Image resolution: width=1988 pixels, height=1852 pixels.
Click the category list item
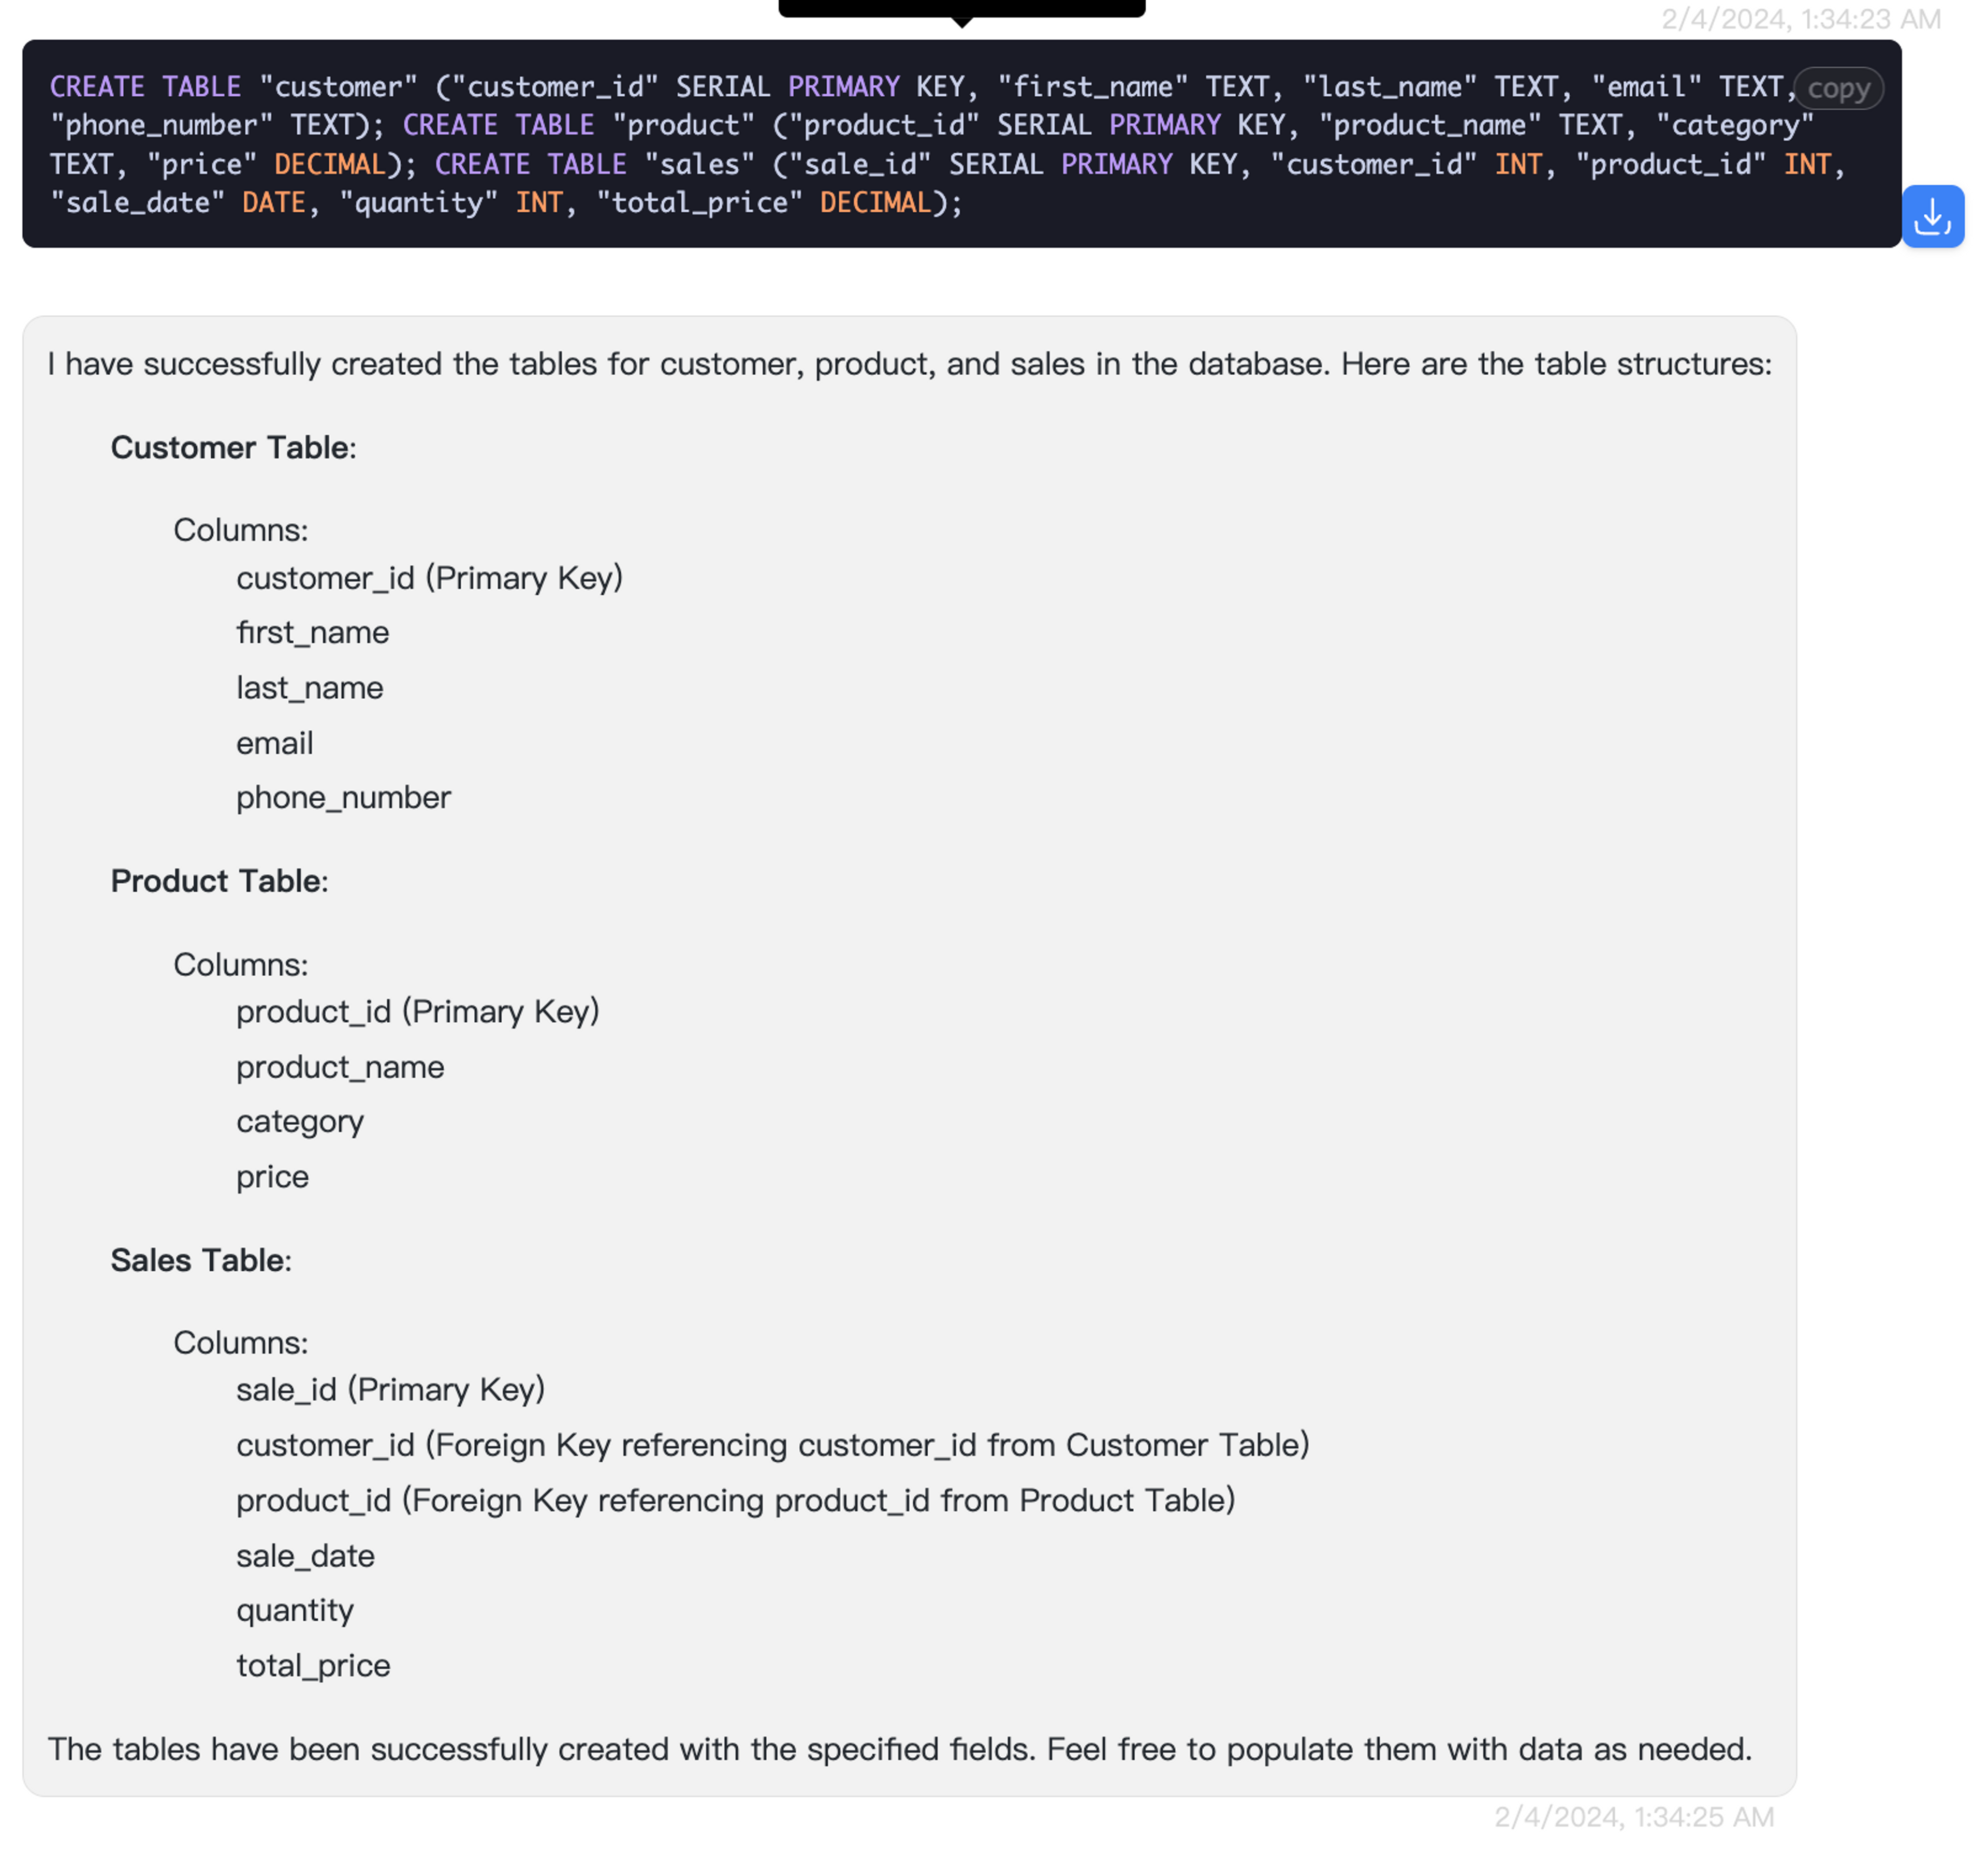(300, 1121)
